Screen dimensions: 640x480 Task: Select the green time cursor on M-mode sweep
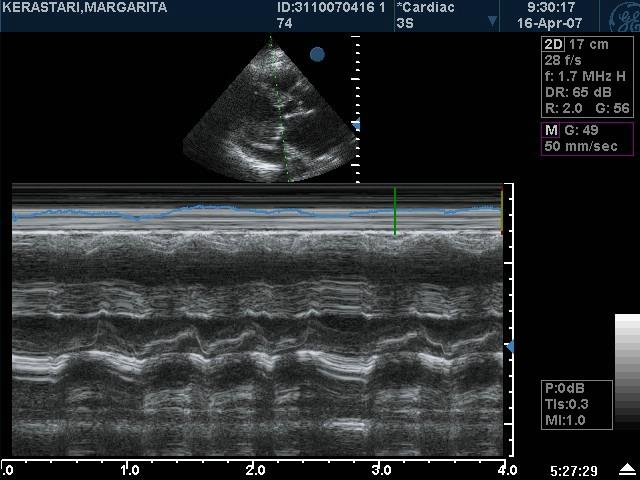tap(395, 211)
